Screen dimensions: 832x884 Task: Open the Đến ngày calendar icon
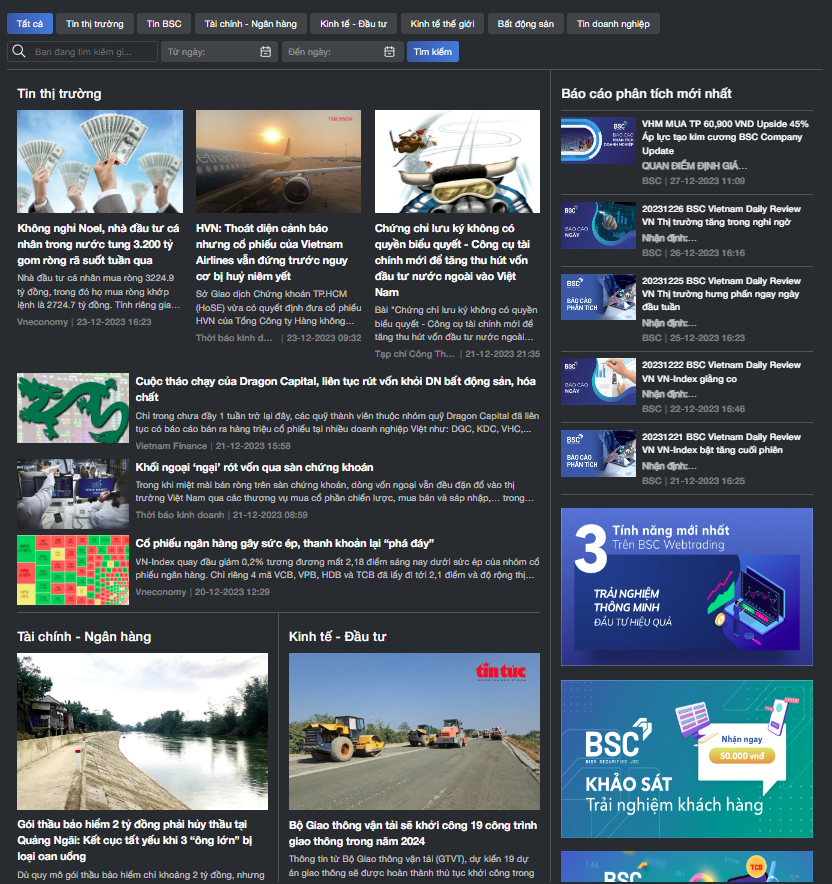(x=389, y=52)
